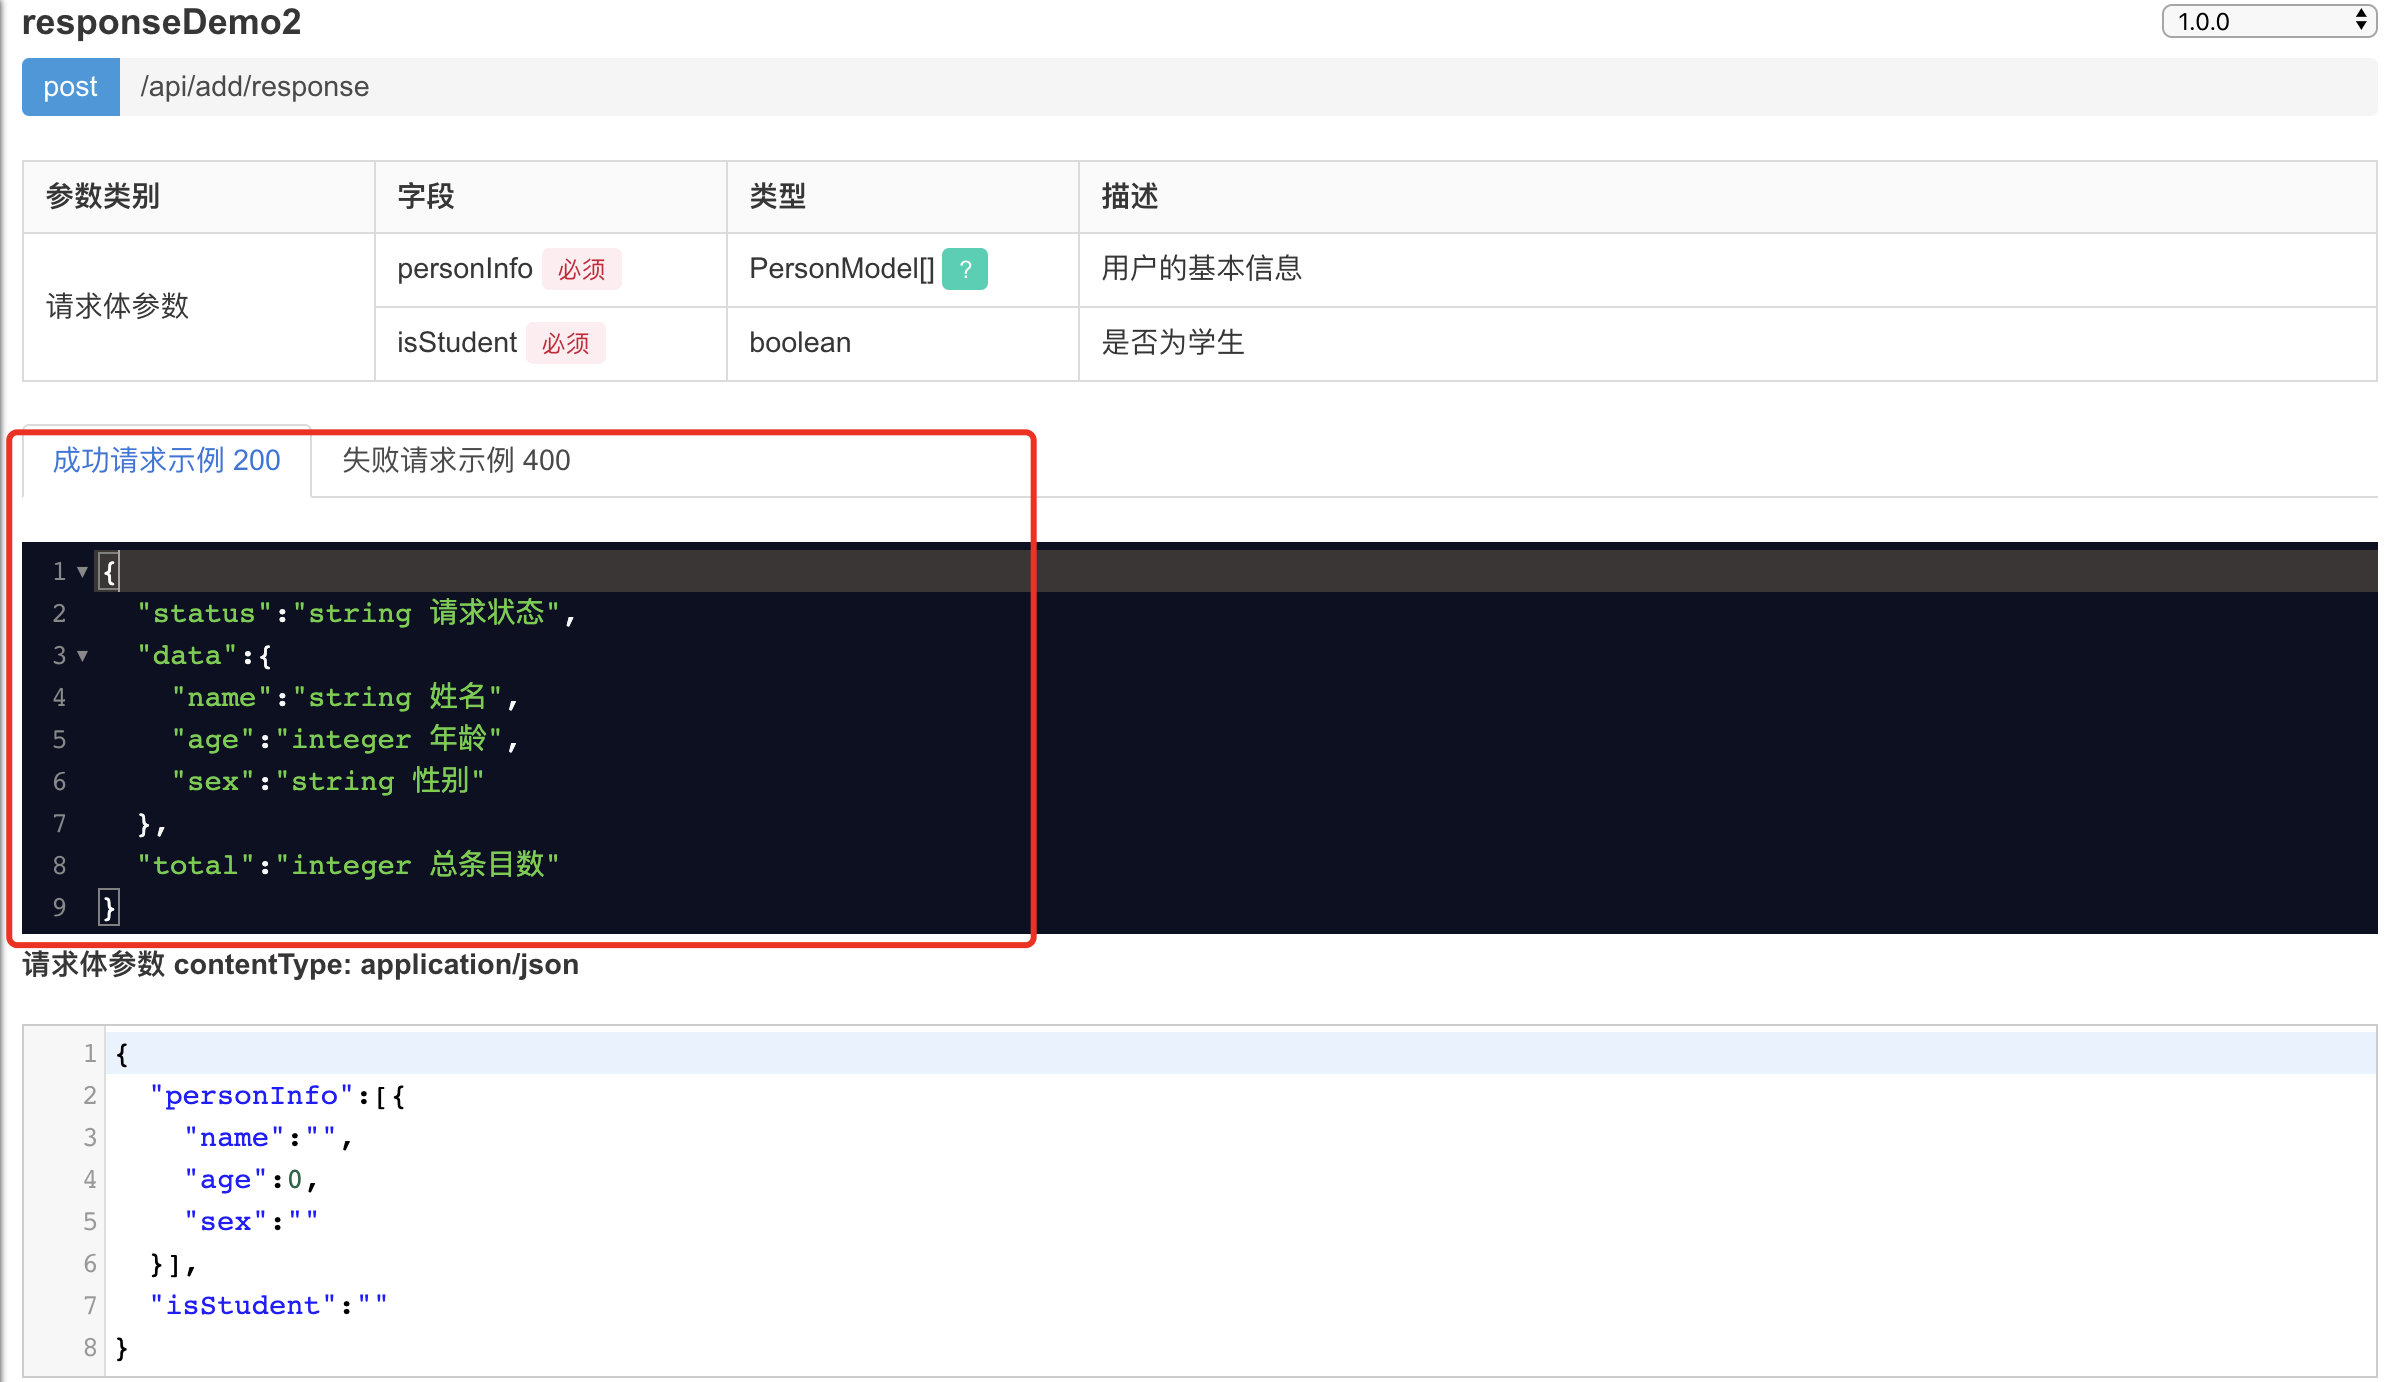Click the green question mark icon beside PersonModel[]
This screenshot has height=1382, width=2390.
pyautogui.click(x=964, y=269)
